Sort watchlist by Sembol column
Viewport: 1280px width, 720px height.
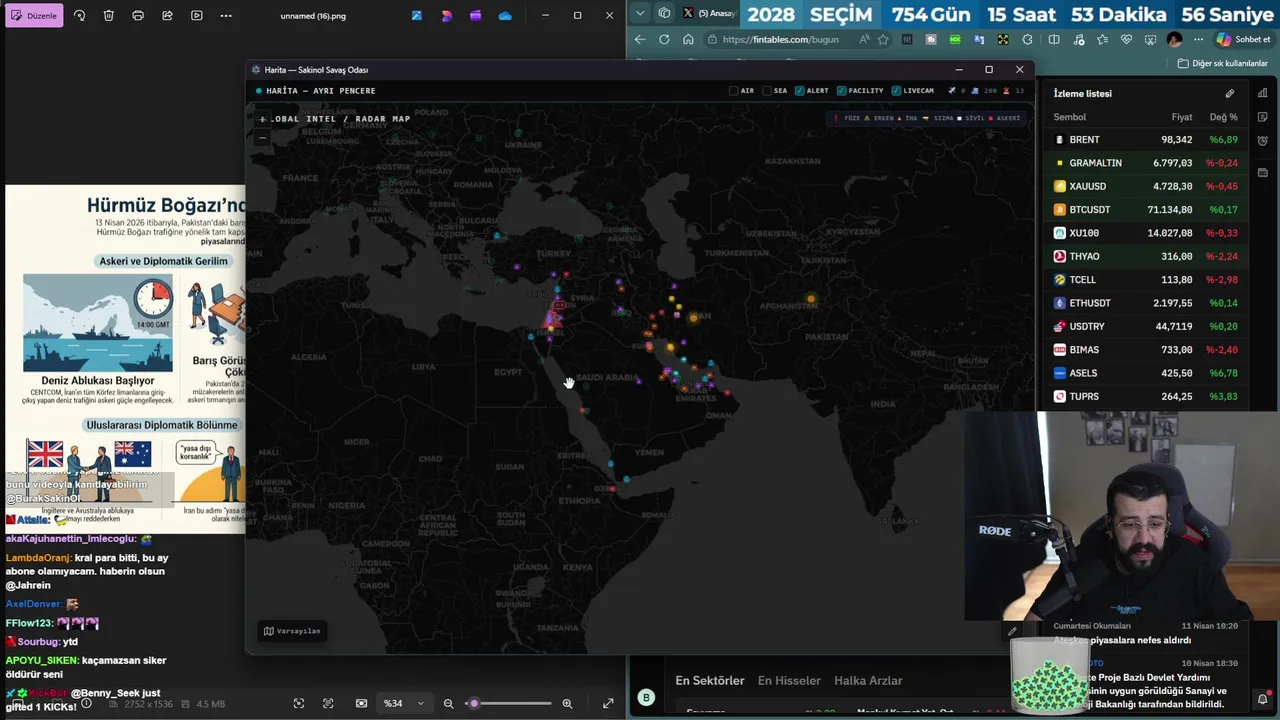(x=1069, y=117)
